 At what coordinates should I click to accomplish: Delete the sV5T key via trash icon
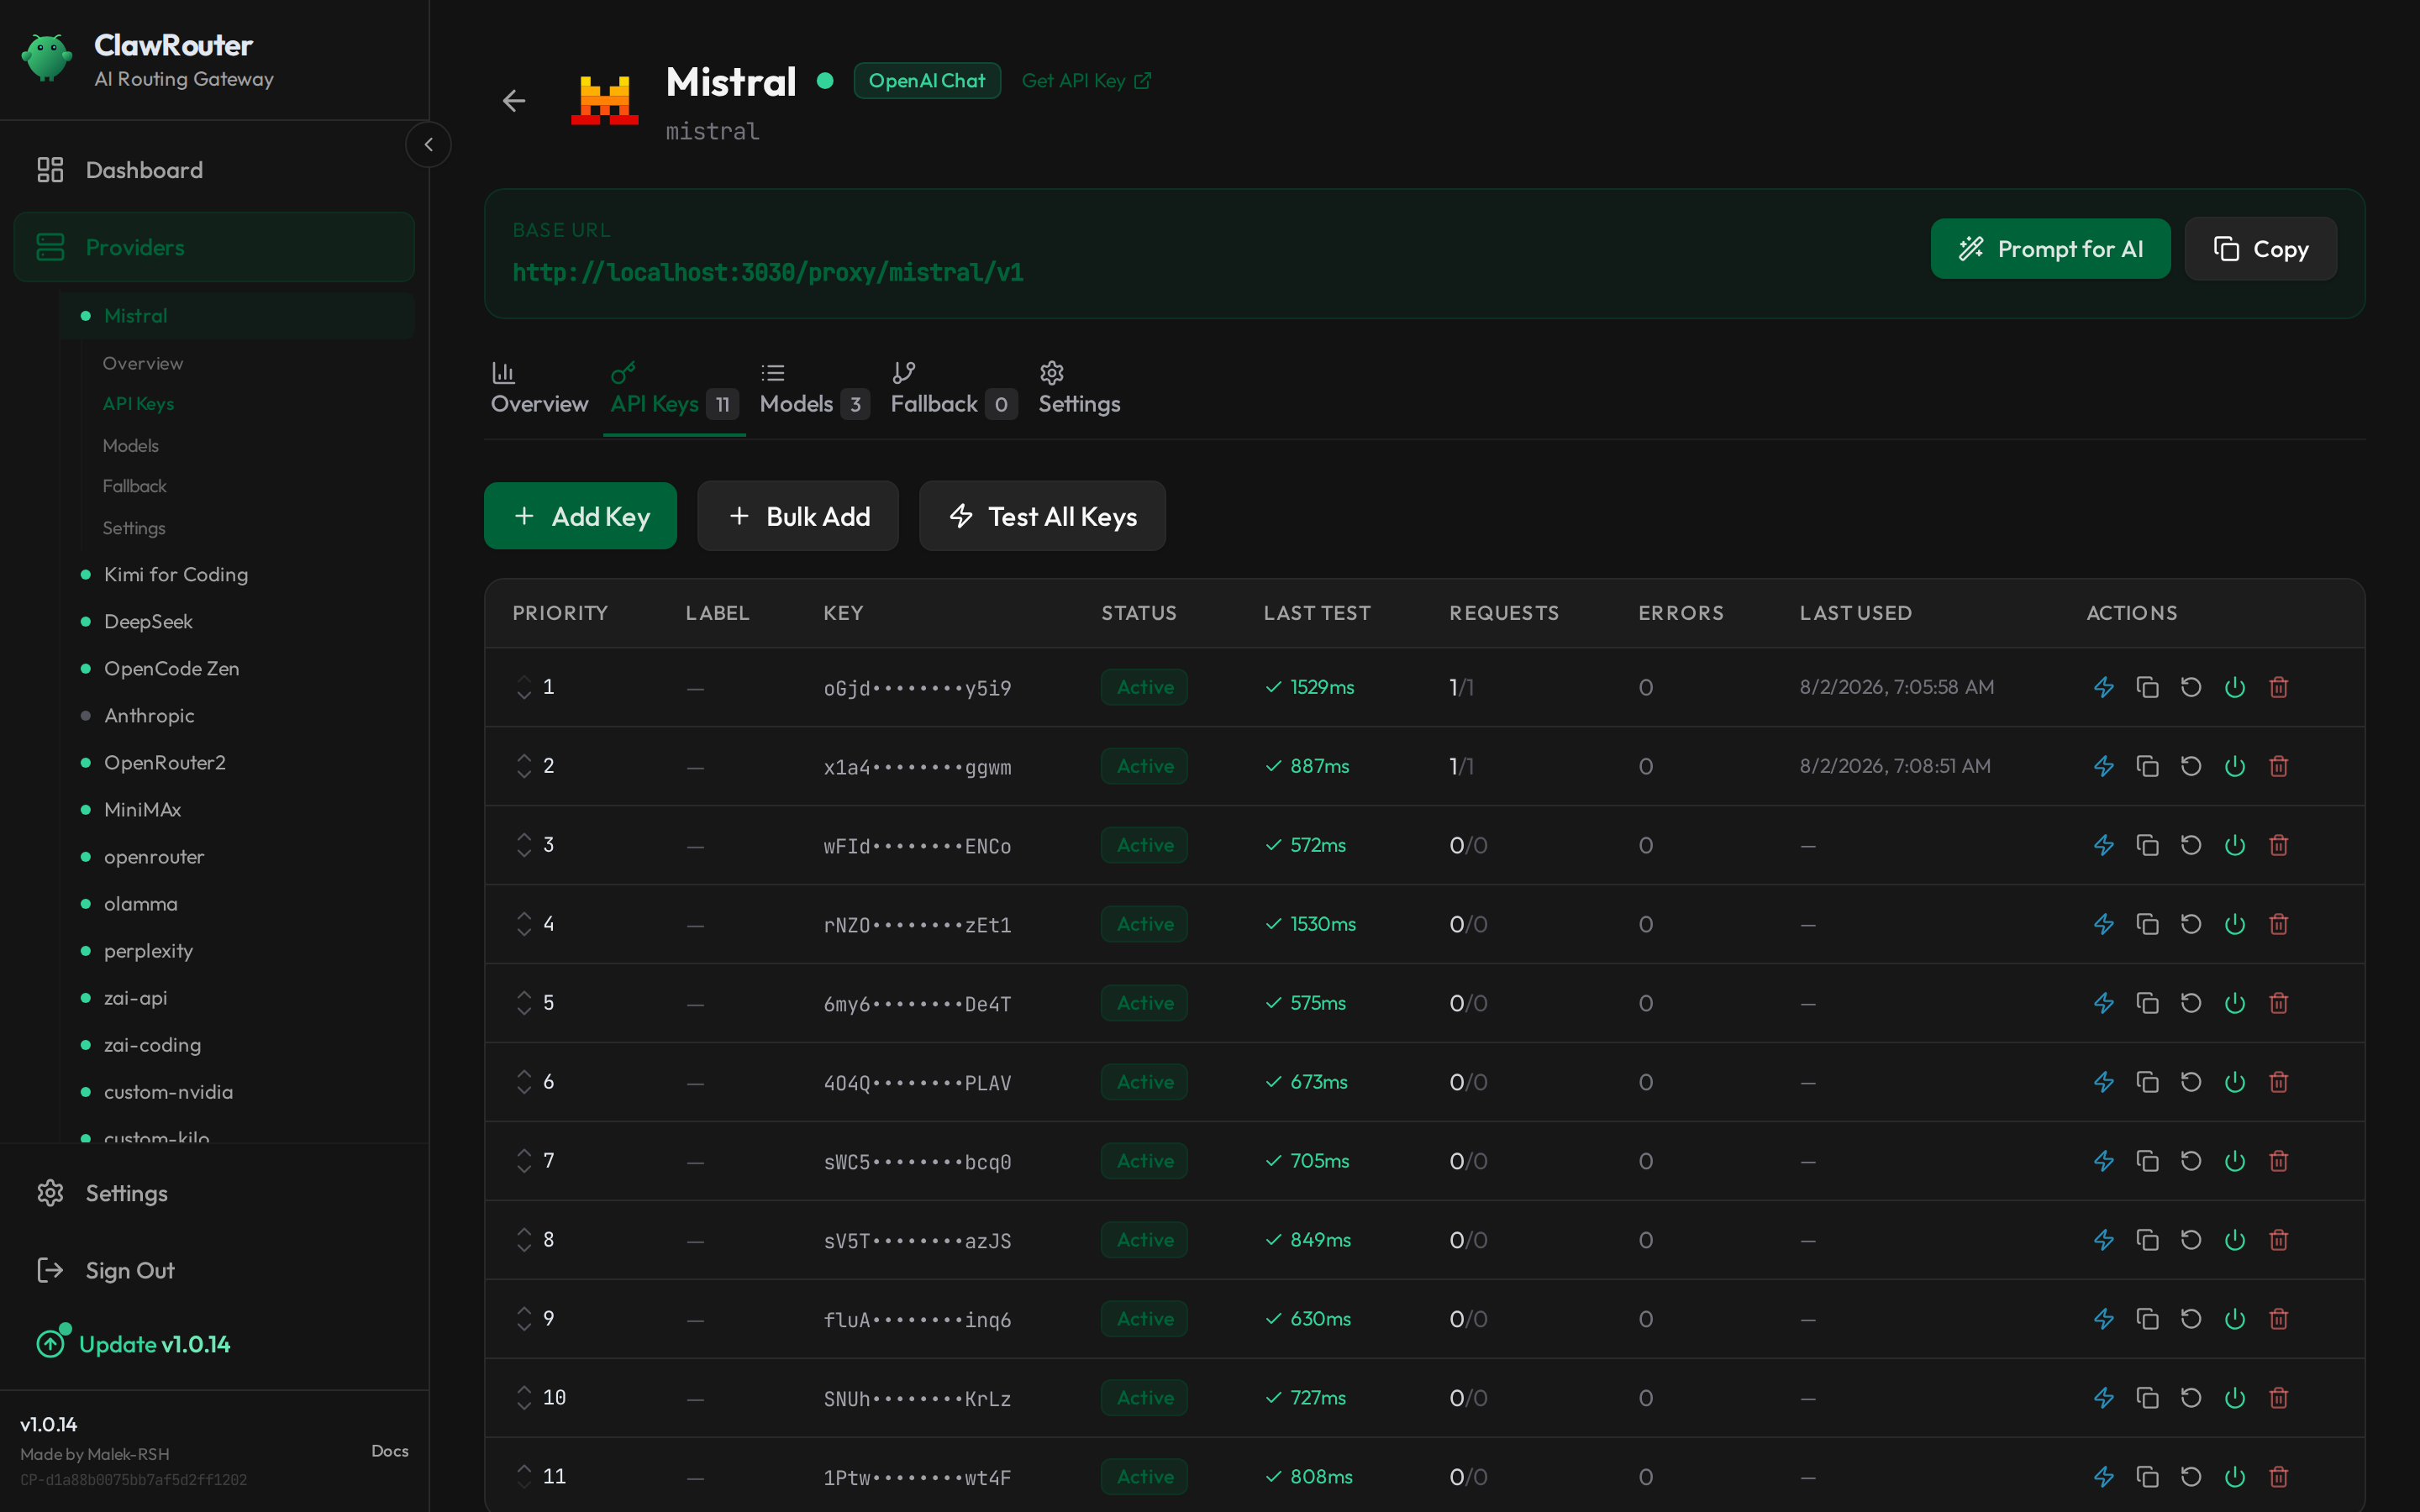[2279, 1240]
